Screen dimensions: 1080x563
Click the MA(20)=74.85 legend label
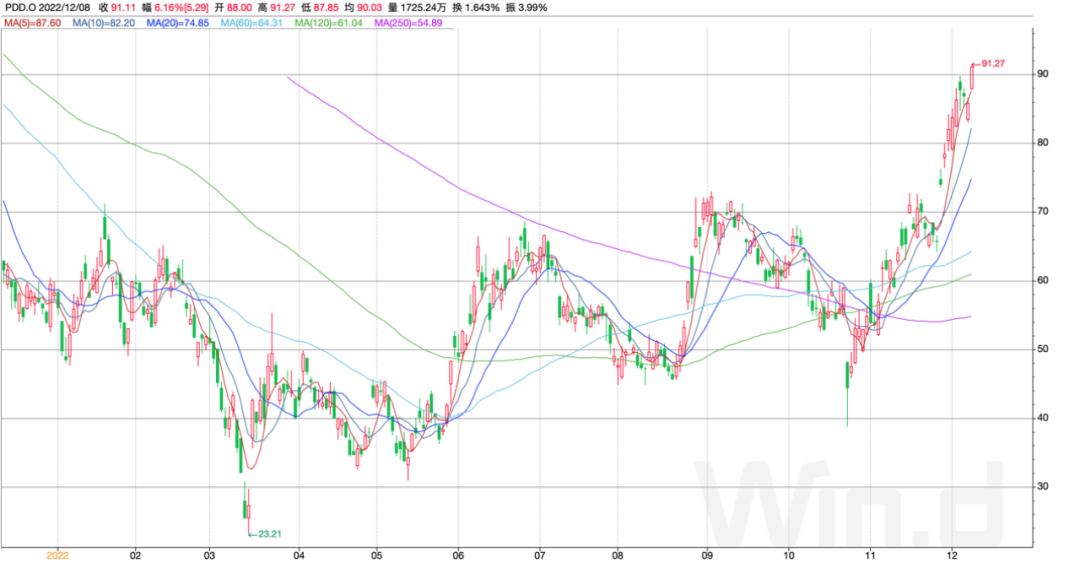point(178,23)
